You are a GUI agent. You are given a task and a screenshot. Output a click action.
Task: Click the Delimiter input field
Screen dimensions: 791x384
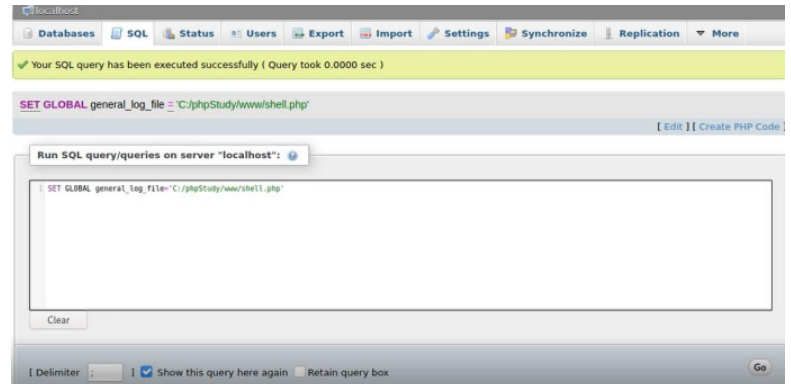click(105, 372)
